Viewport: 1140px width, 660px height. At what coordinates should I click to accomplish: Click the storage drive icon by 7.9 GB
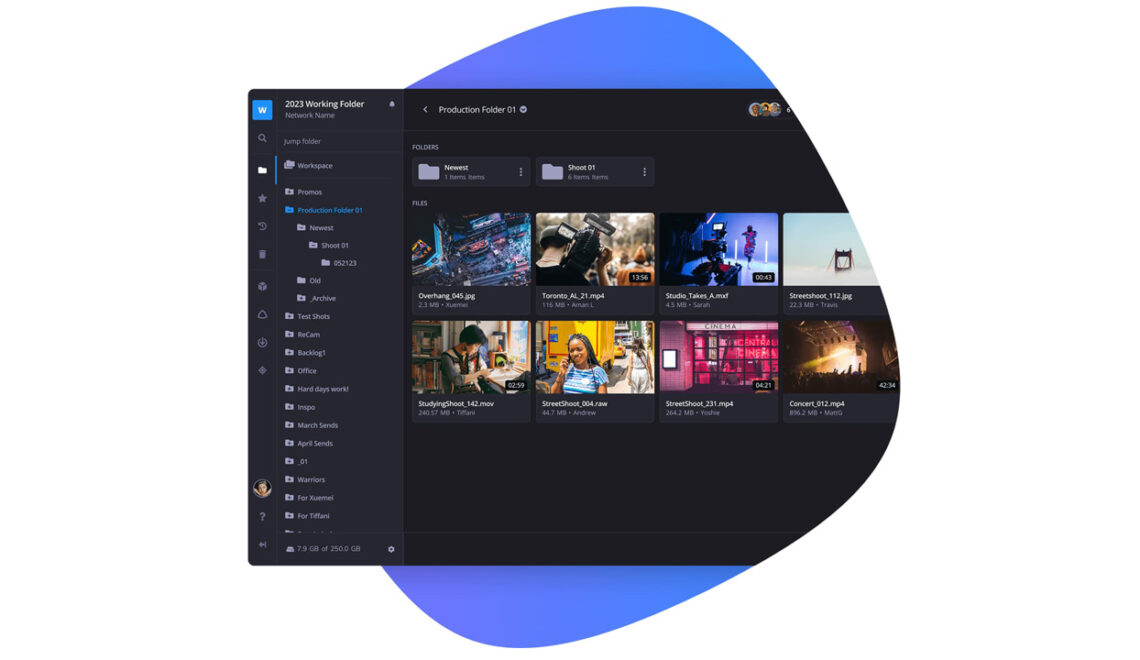[x=290, y=550]
